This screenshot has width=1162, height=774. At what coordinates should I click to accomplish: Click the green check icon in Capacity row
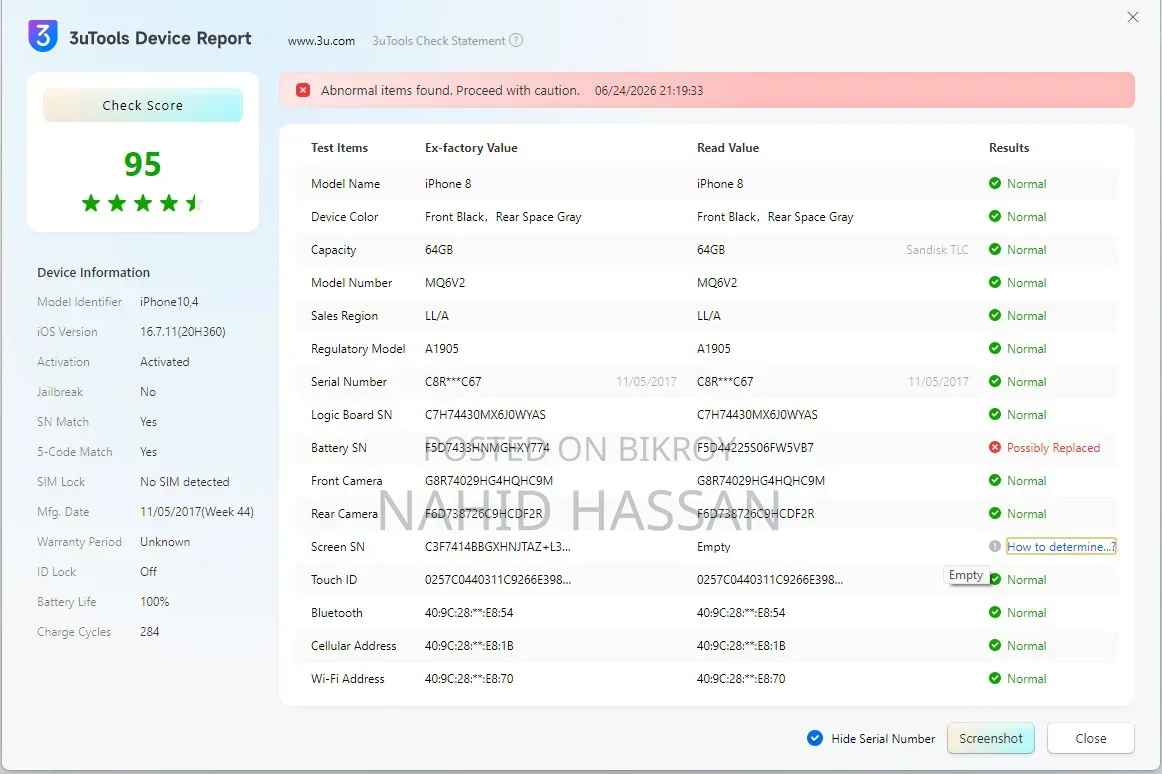click(995, 249)
